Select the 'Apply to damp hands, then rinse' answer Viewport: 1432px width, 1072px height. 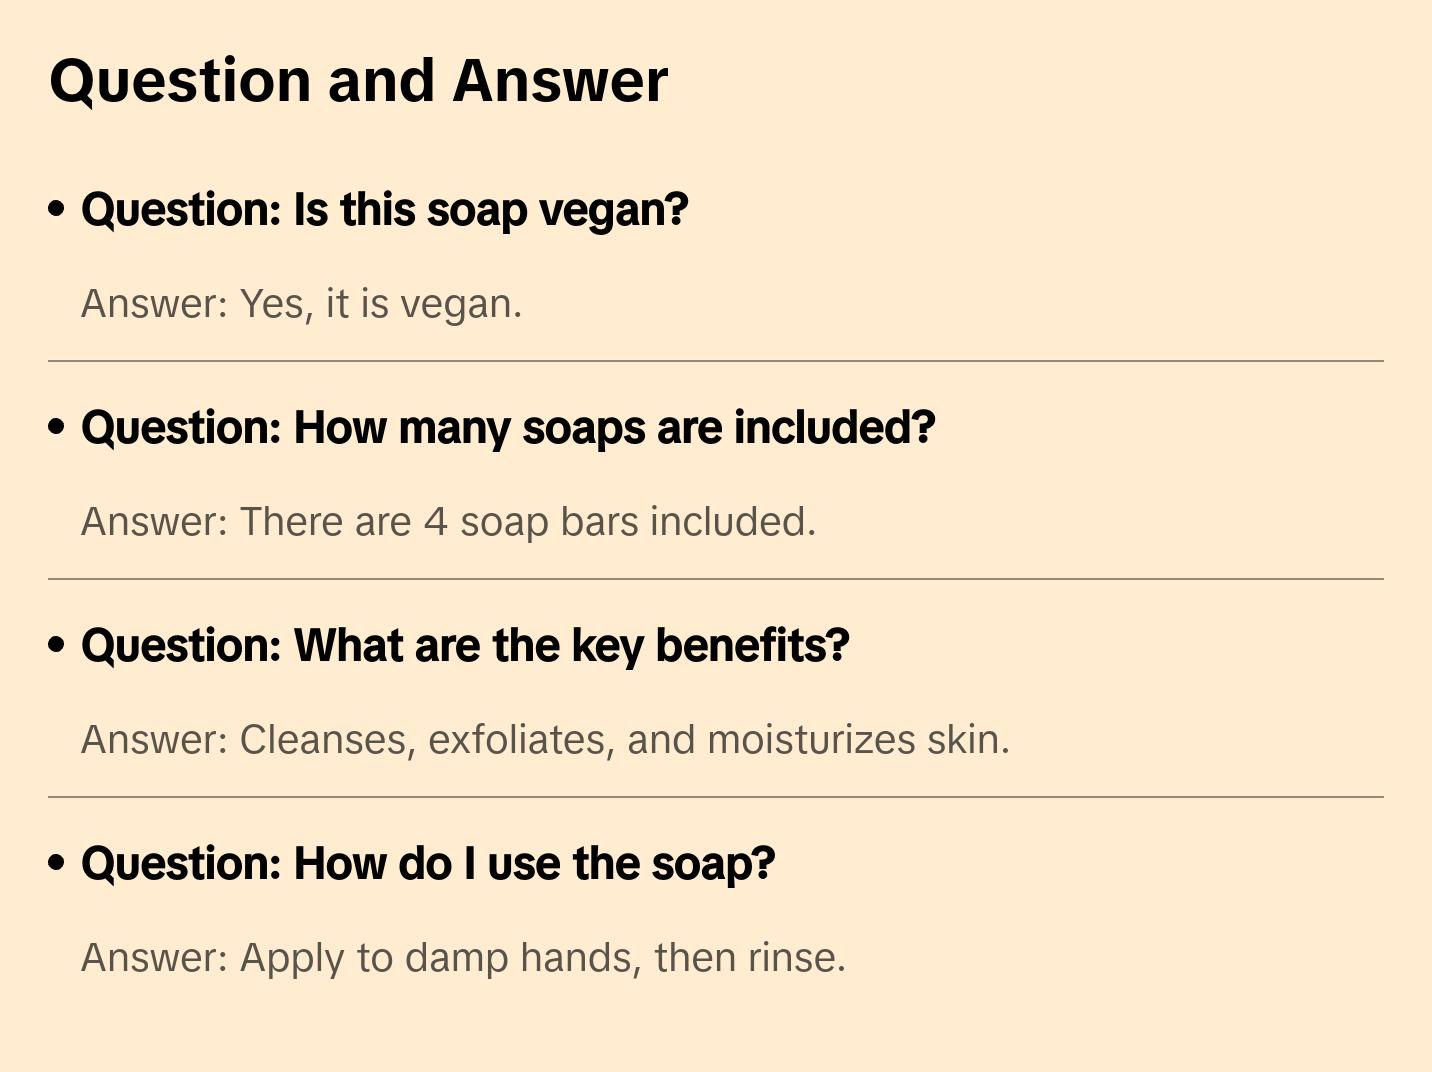pos(463,958)
